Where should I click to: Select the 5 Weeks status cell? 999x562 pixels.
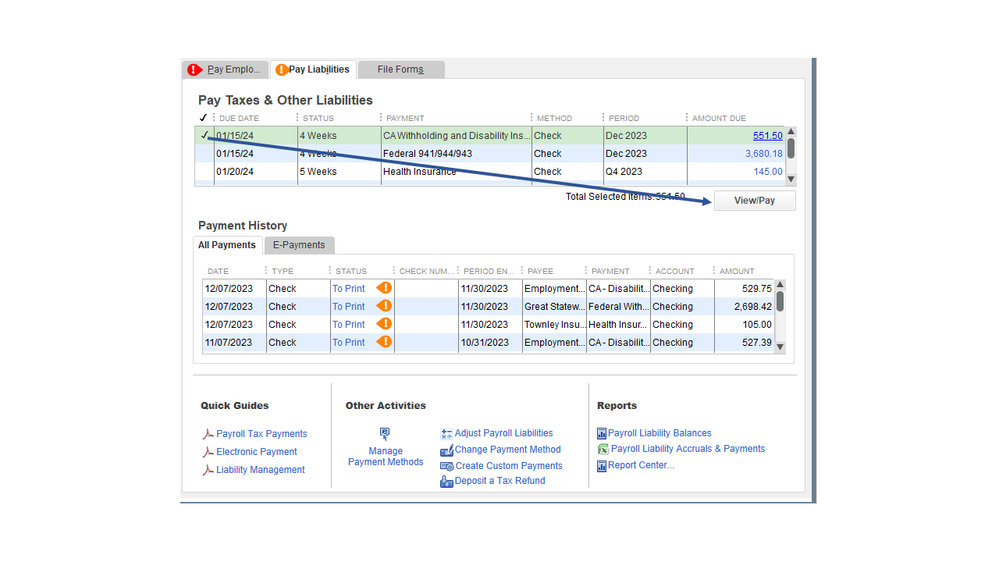click(340, 171)
